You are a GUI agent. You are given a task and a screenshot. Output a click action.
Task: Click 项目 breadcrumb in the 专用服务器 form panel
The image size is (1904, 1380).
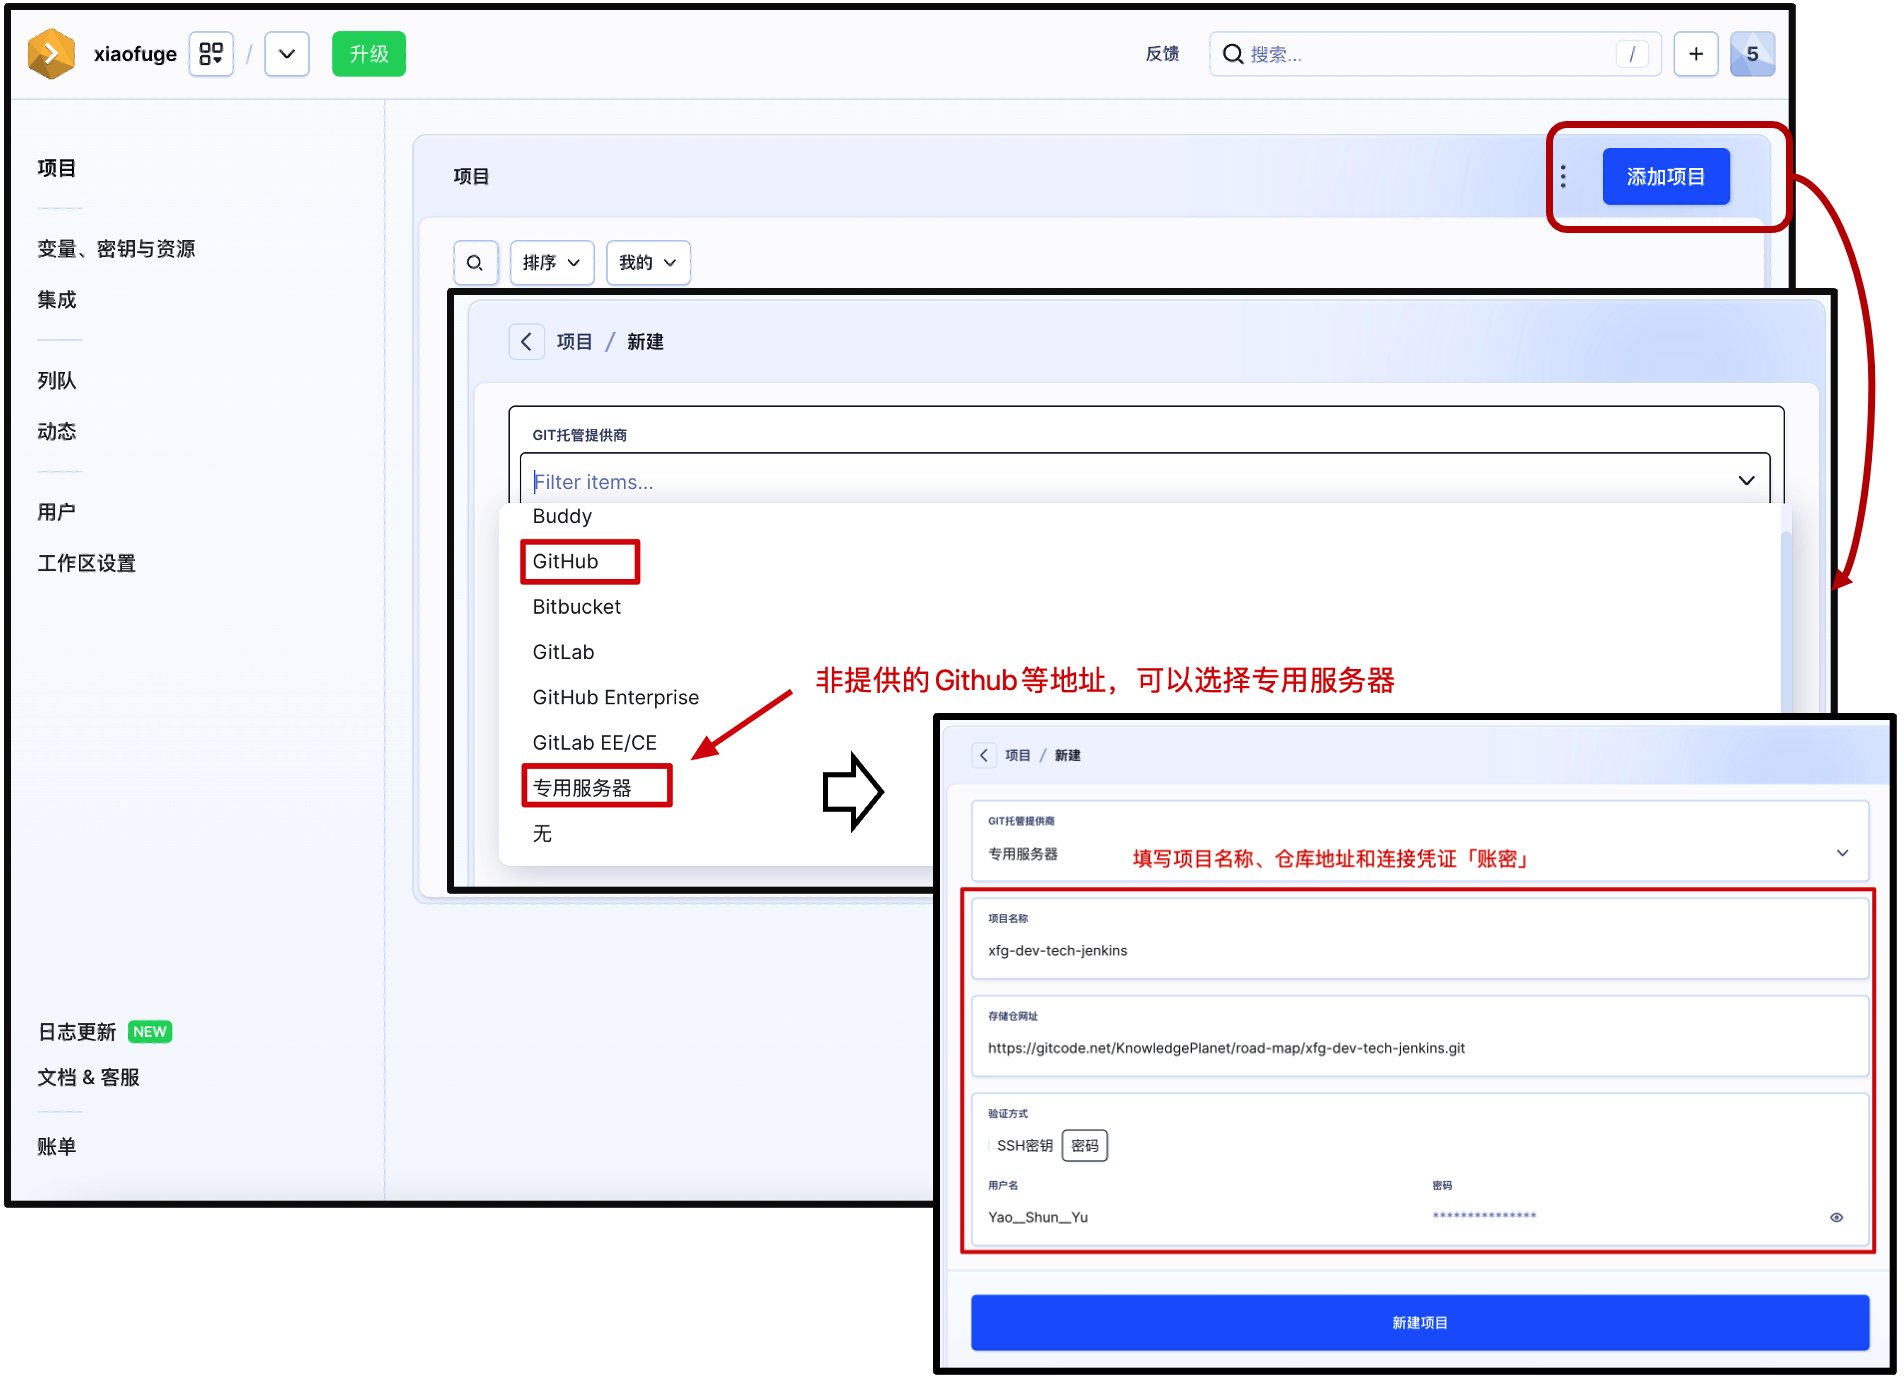(x=1018, y=755)
